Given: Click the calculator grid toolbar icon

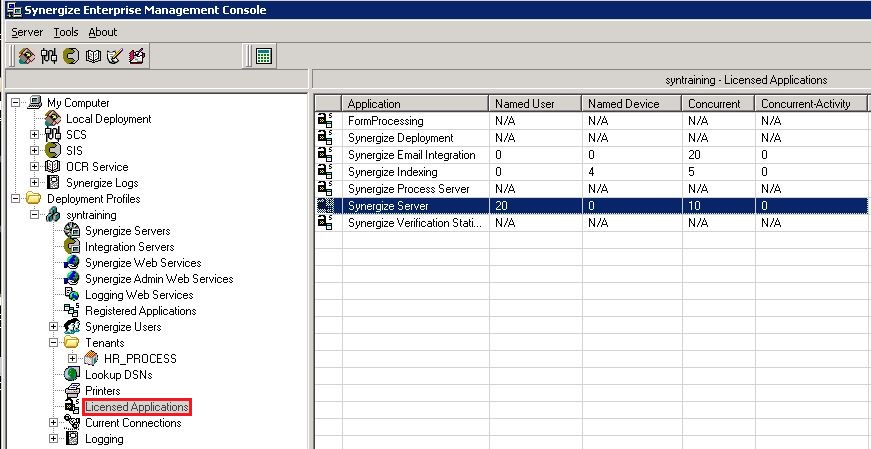Looking at the screenshot, I should [x=264, y=56].
